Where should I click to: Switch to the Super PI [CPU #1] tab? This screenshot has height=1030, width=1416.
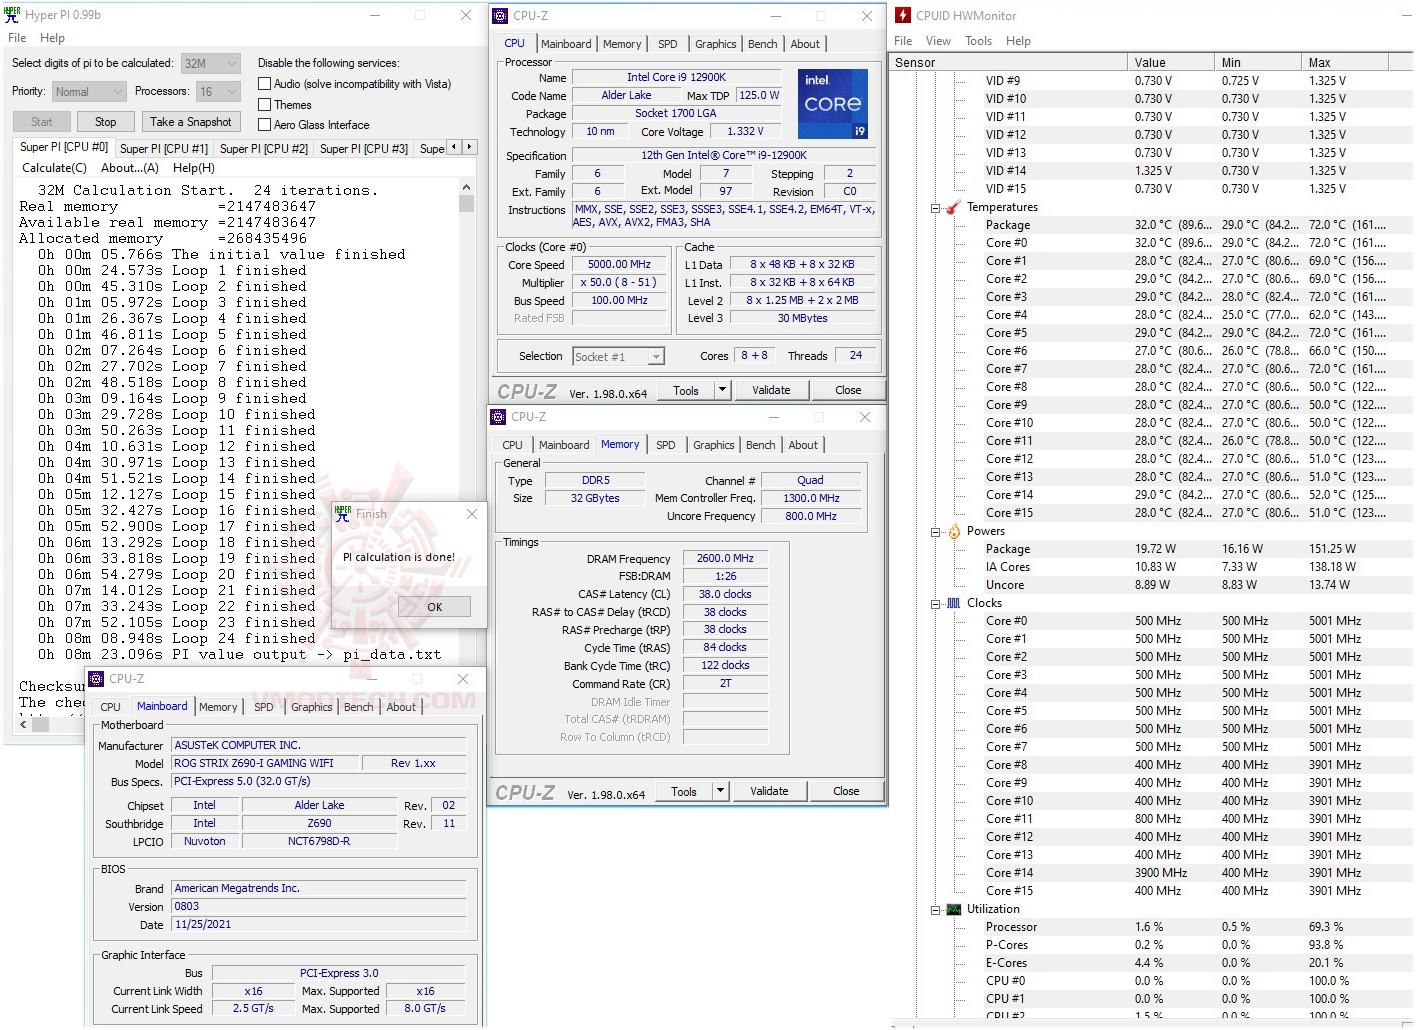click(164, 149)
